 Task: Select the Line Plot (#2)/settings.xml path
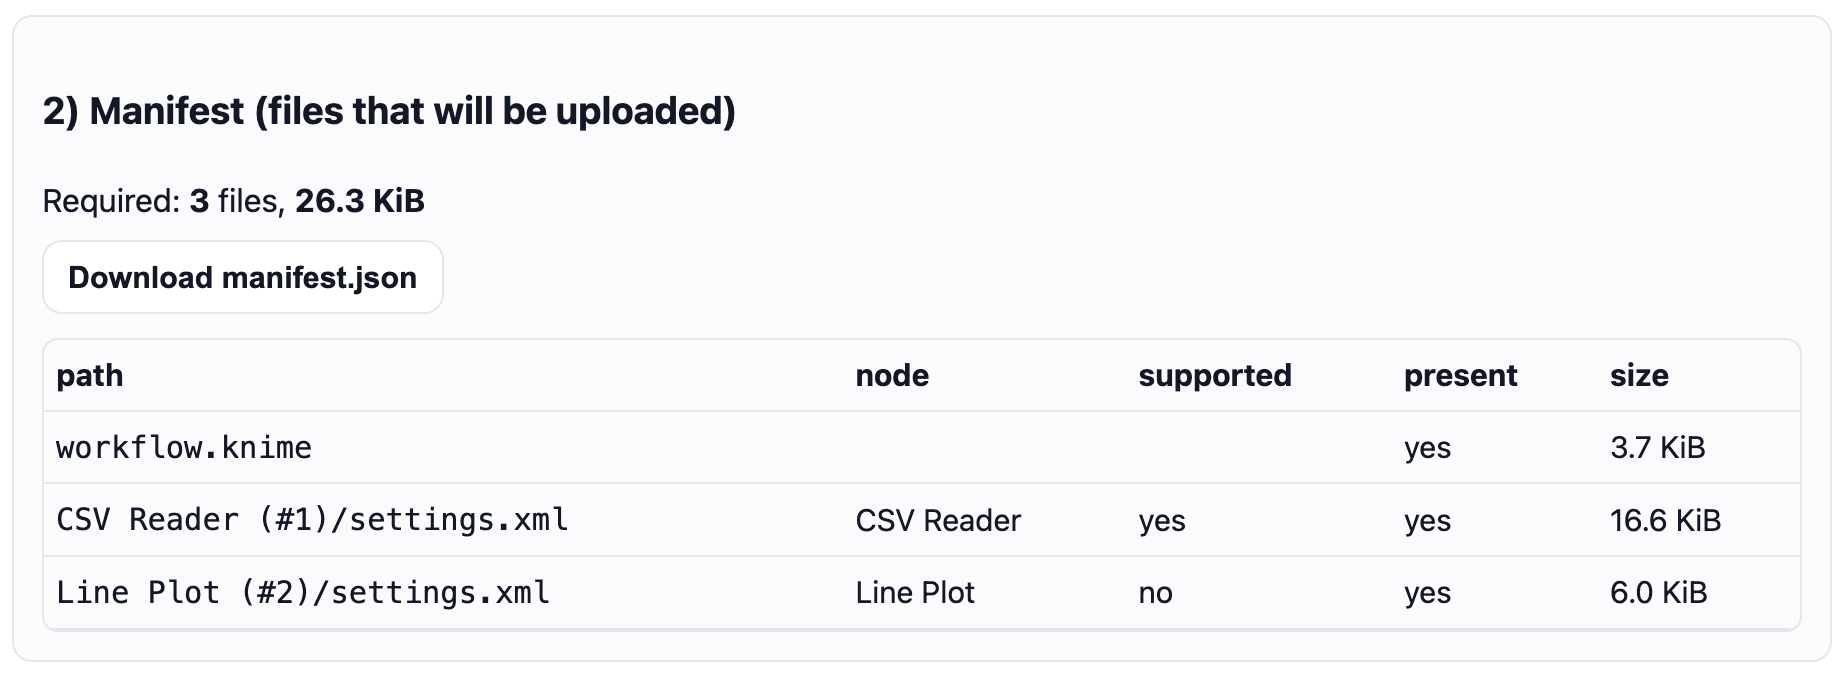pyautogui.click(x=303, y=592)
